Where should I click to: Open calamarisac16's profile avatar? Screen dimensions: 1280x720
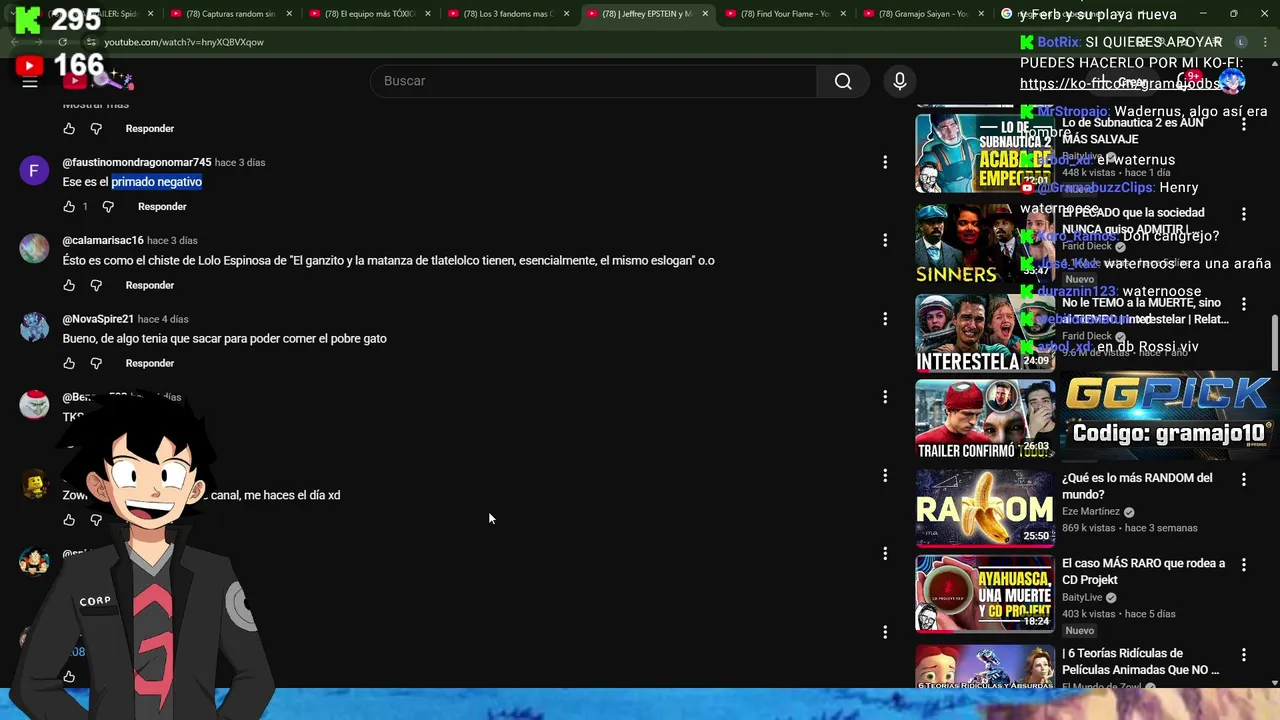(x=34, y=248)
